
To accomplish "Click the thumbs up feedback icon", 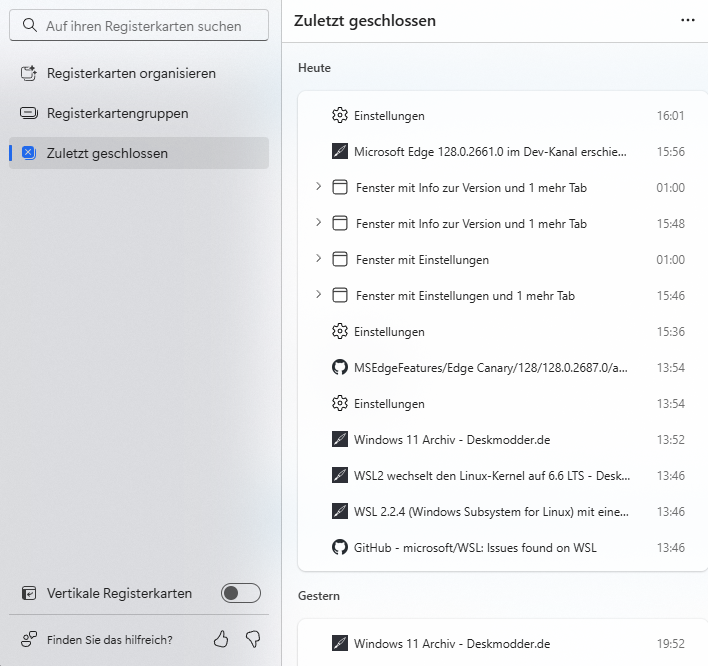I will click(222, 638).
